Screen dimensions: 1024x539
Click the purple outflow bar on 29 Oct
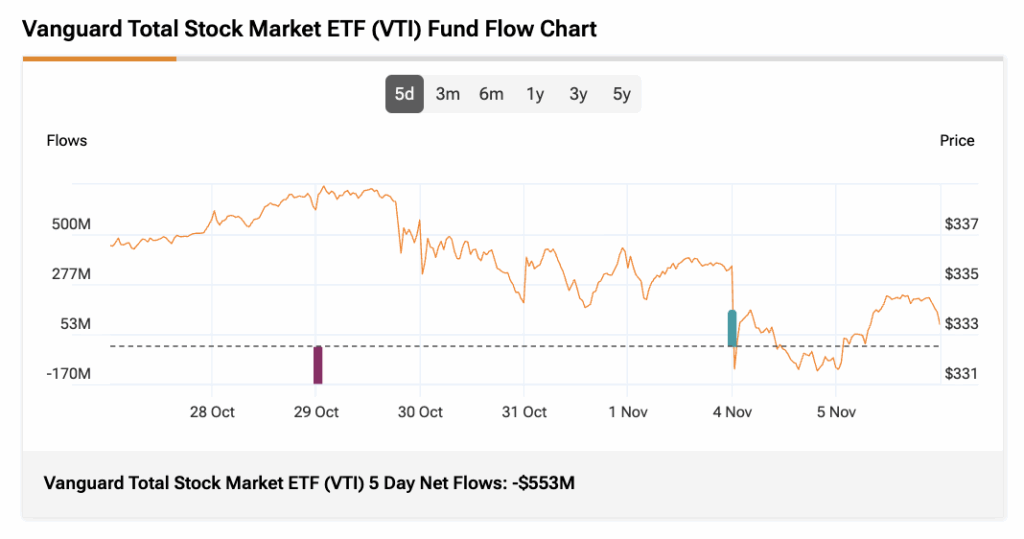318,365
